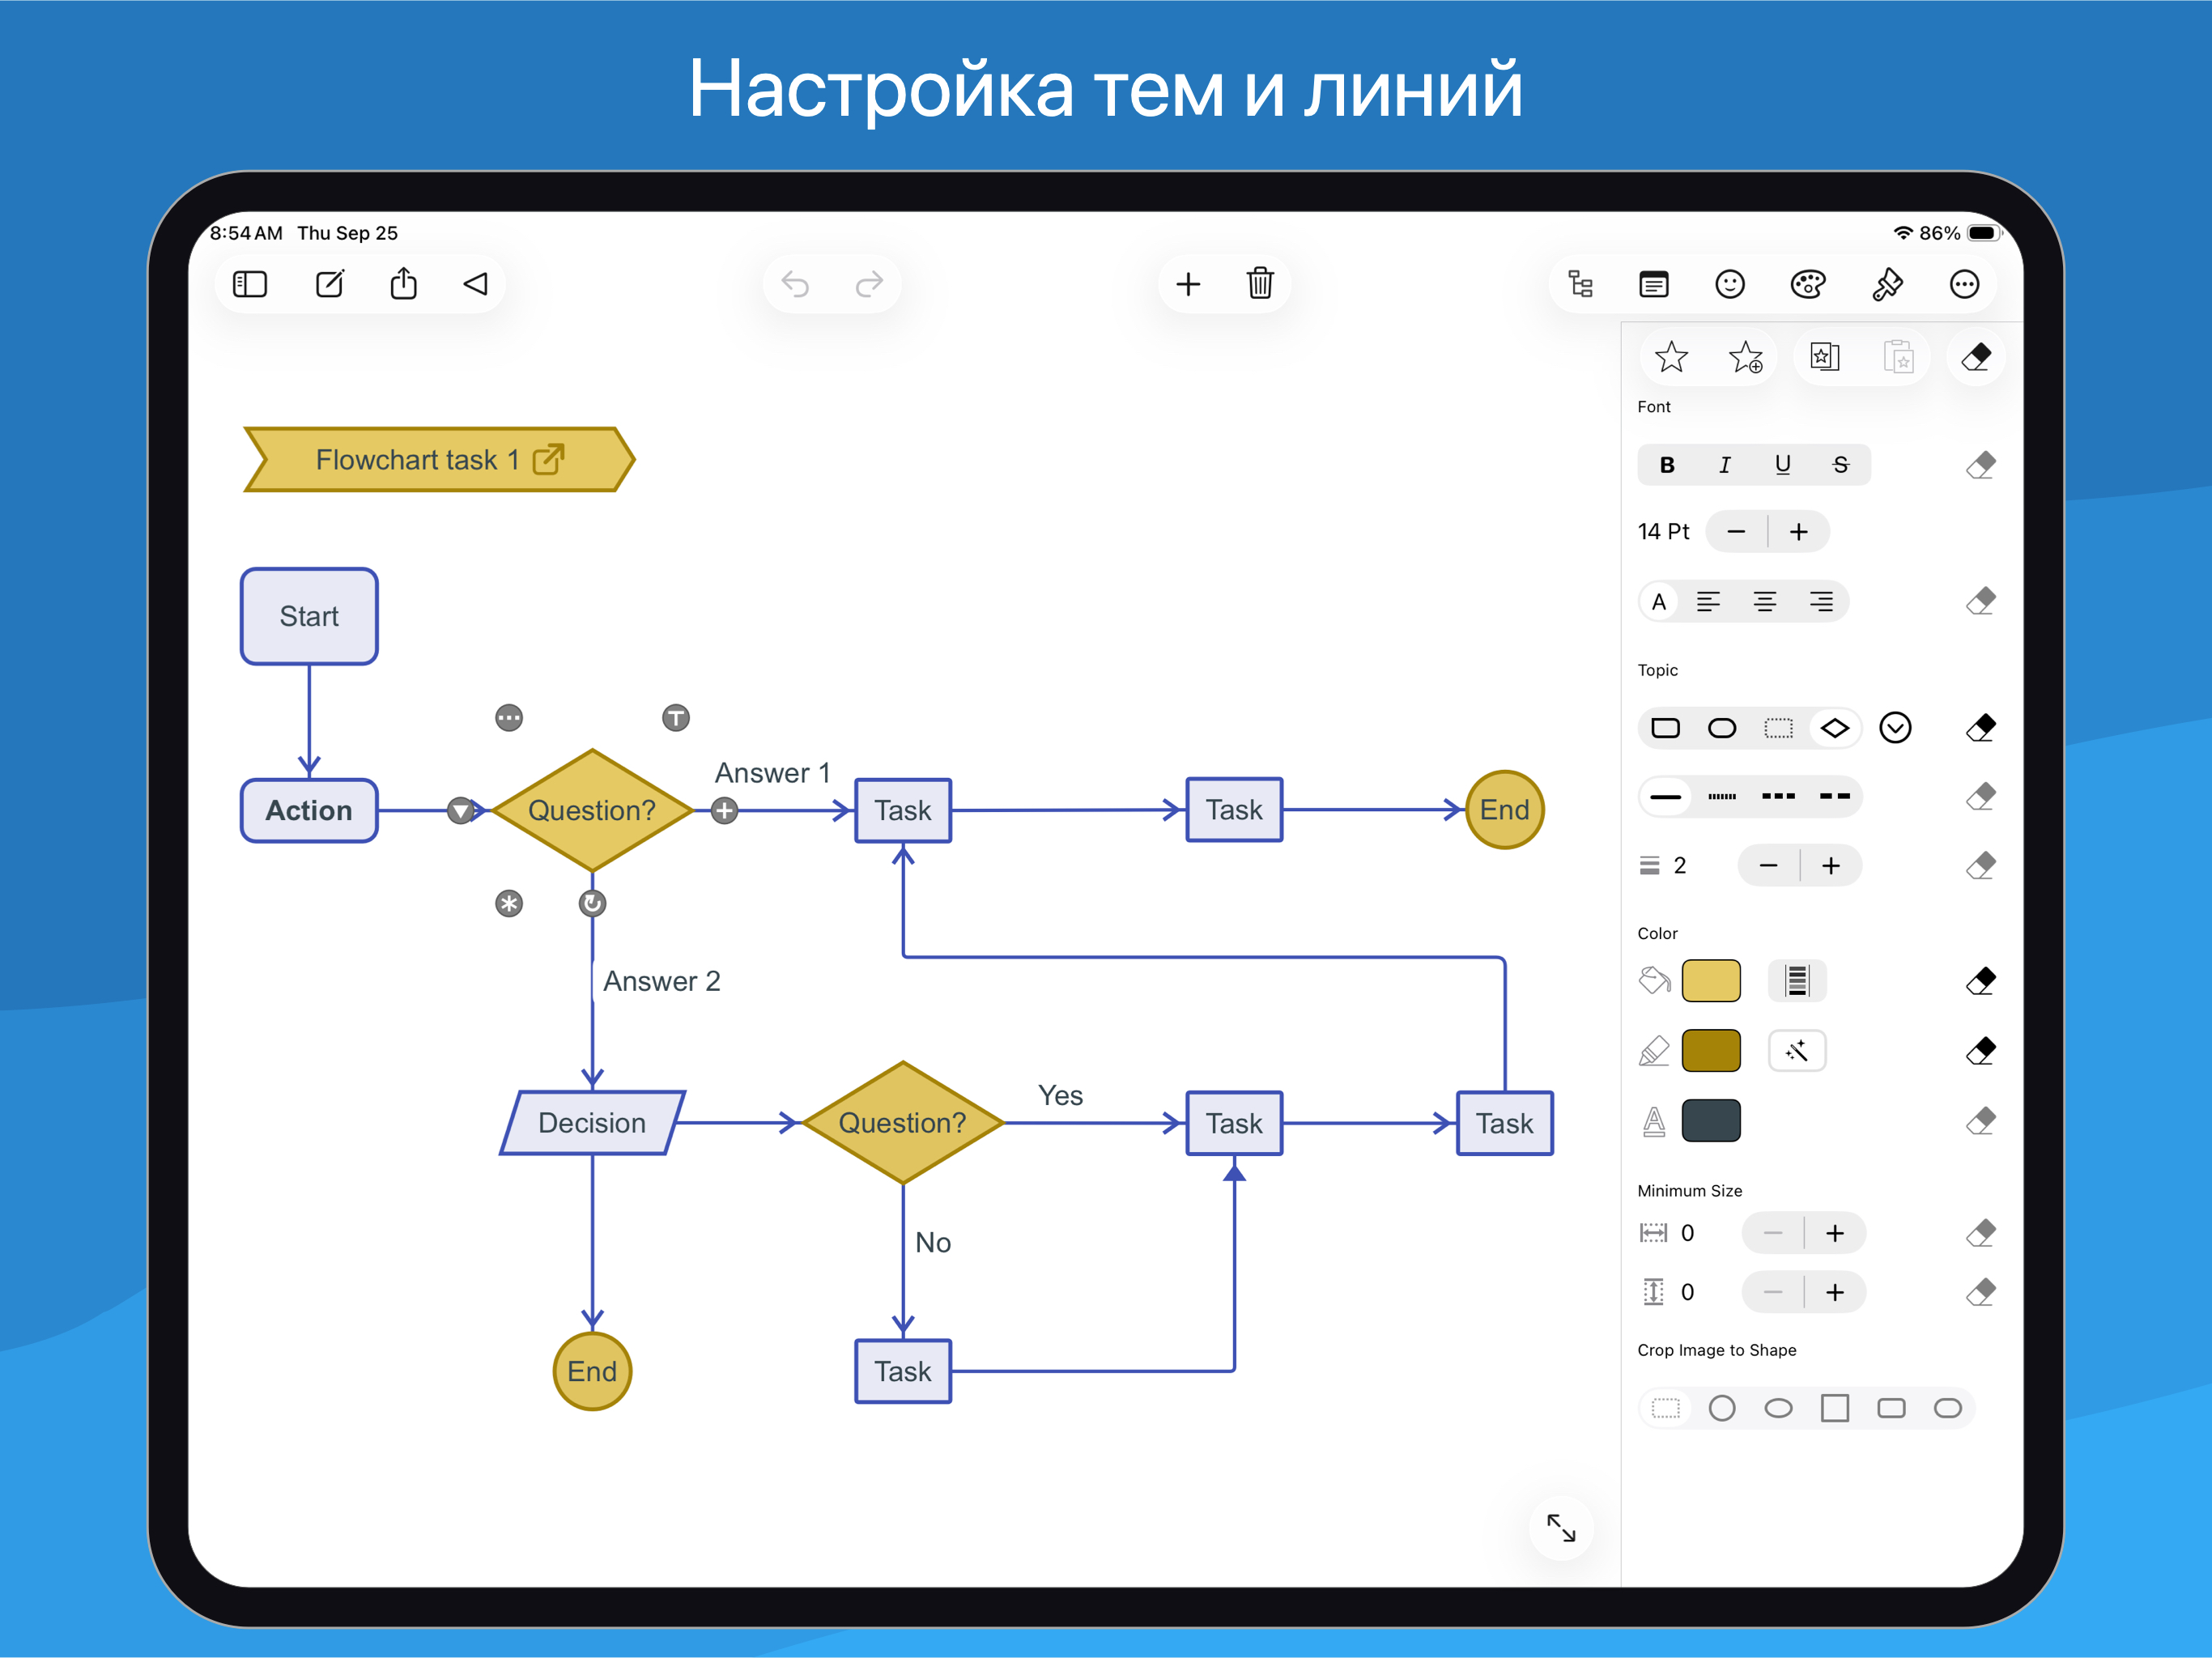Image resolution: width=2212 pixels, height=1658 pixels.
Task: Open the notes panel icon
Action: coord(1654,284)
